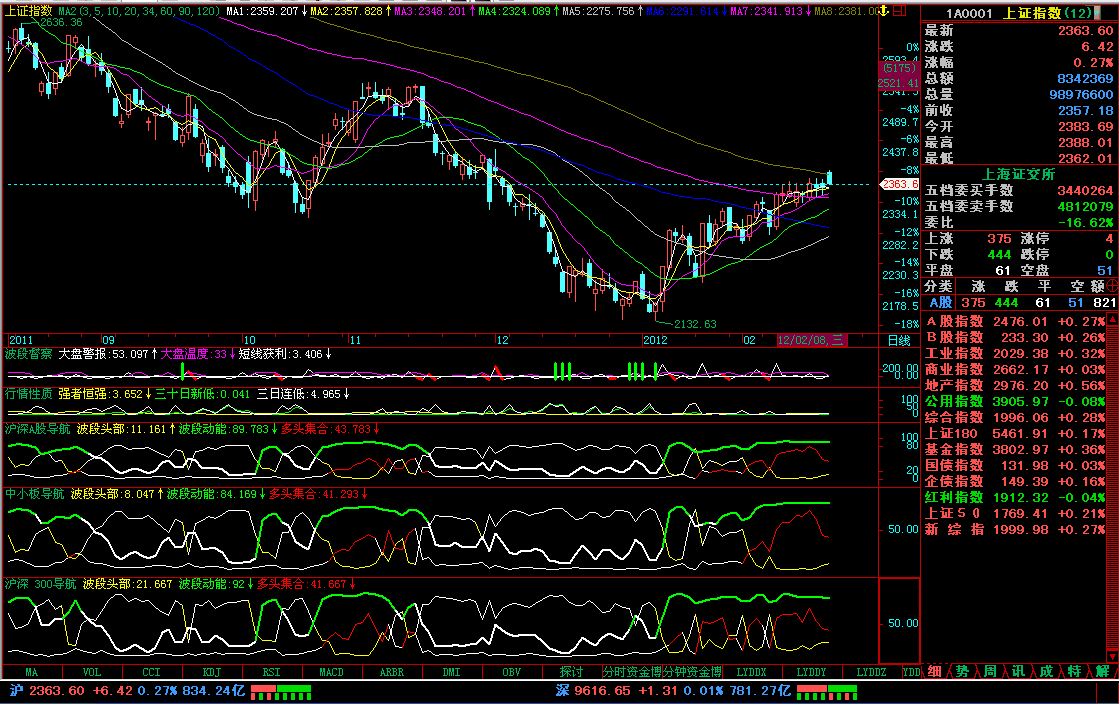Image resolution: width=1119 pixels, height=704 pixels.
Task: Open the 分钟资金博 tab
Action: 692,672
